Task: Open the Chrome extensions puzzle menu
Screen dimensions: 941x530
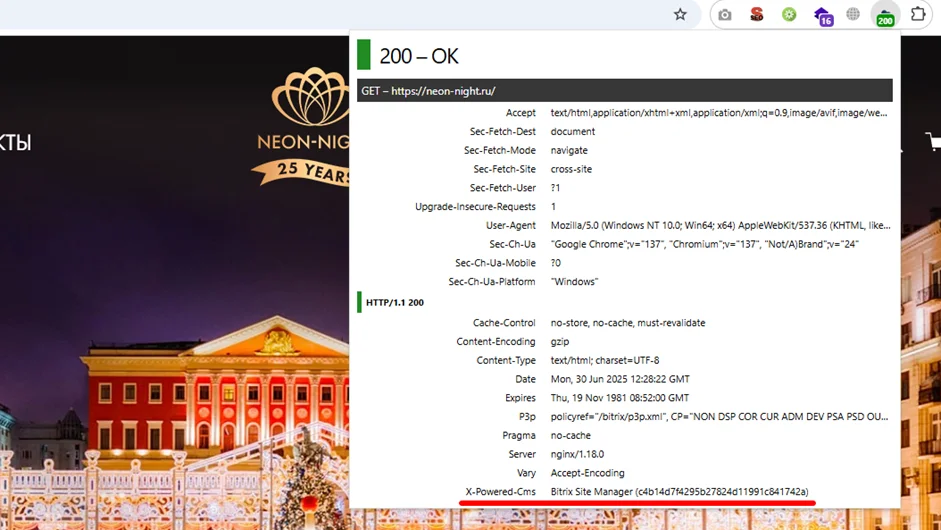Action: click(x=918, y=14)
